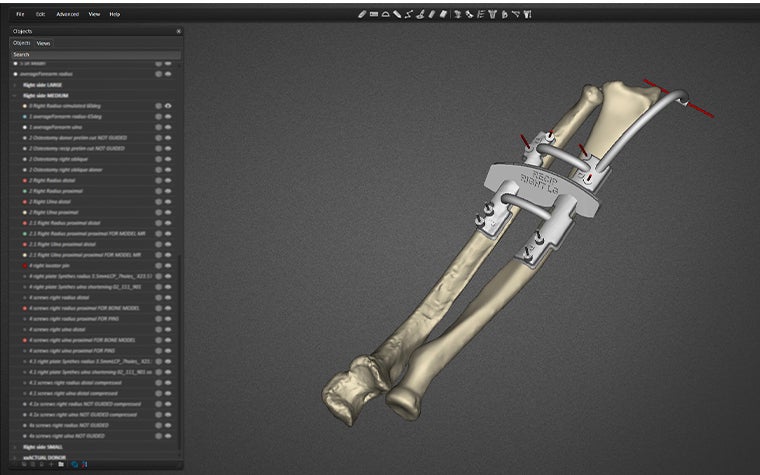This screenshot has width=760, height=475.
Task: Click the round icon on 4 right locator pin row
Action: 158,266
